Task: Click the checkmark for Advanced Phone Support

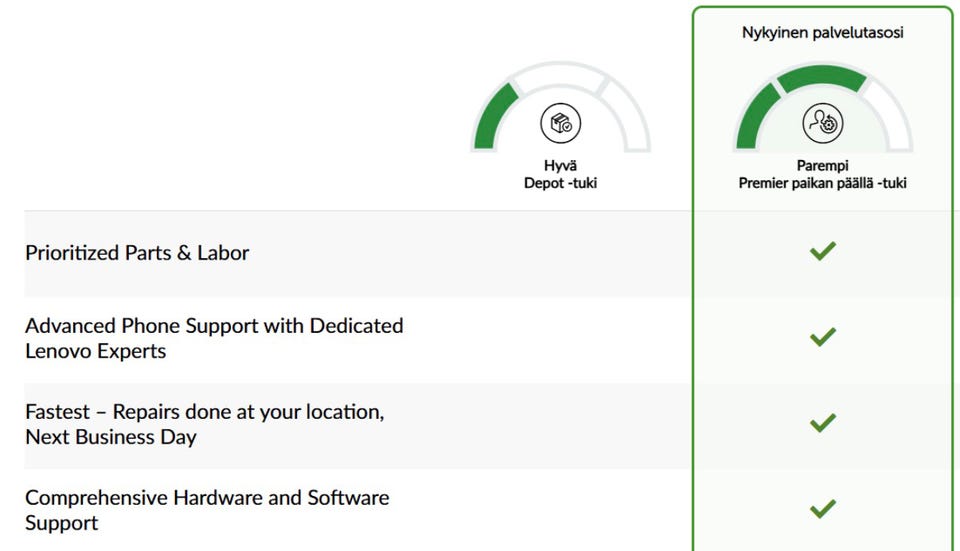Action: pos(822,338)
